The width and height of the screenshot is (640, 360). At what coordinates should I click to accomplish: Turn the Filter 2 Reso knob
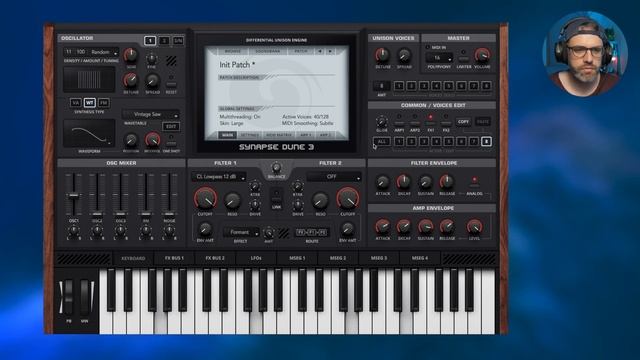(320, 200)
